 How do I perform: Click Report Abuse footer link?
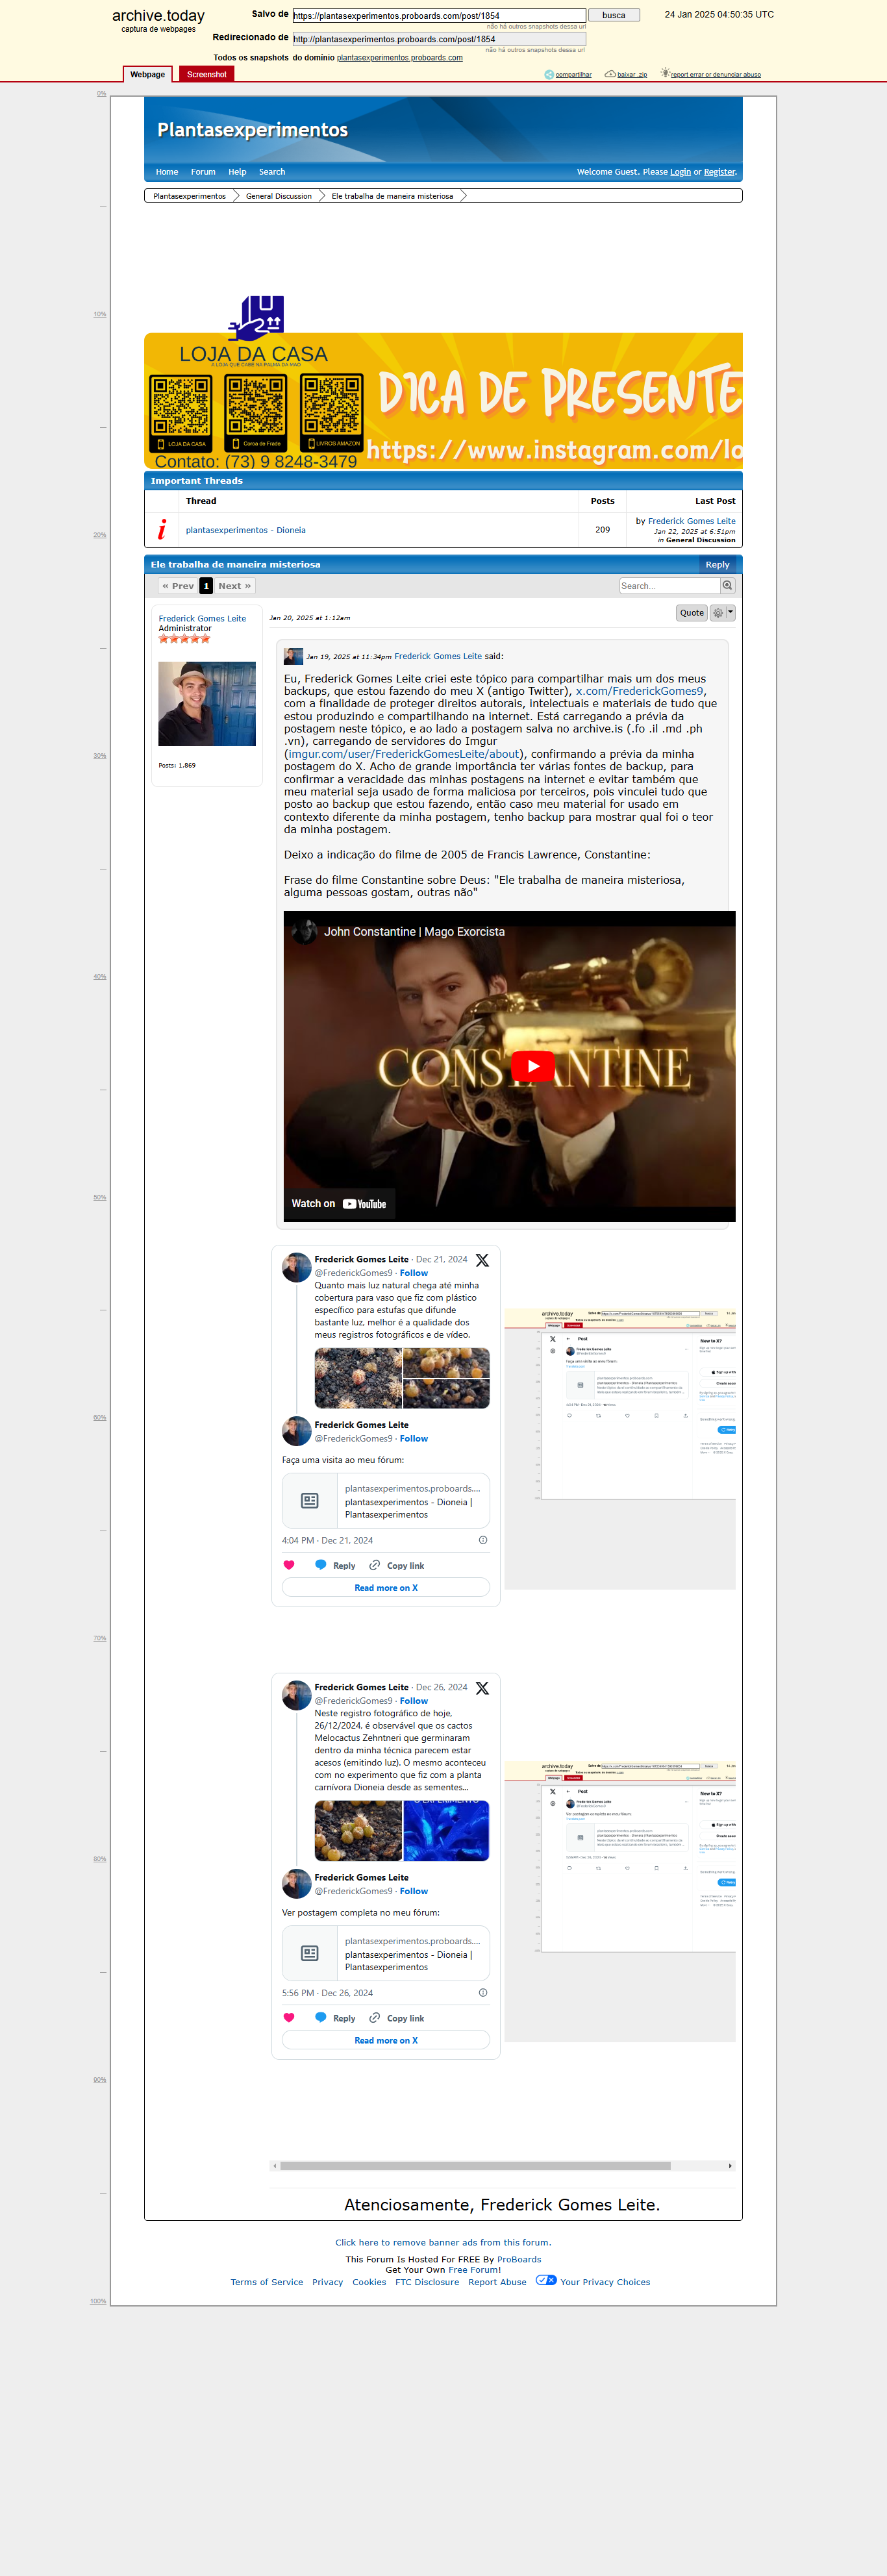coord(497,2282)
